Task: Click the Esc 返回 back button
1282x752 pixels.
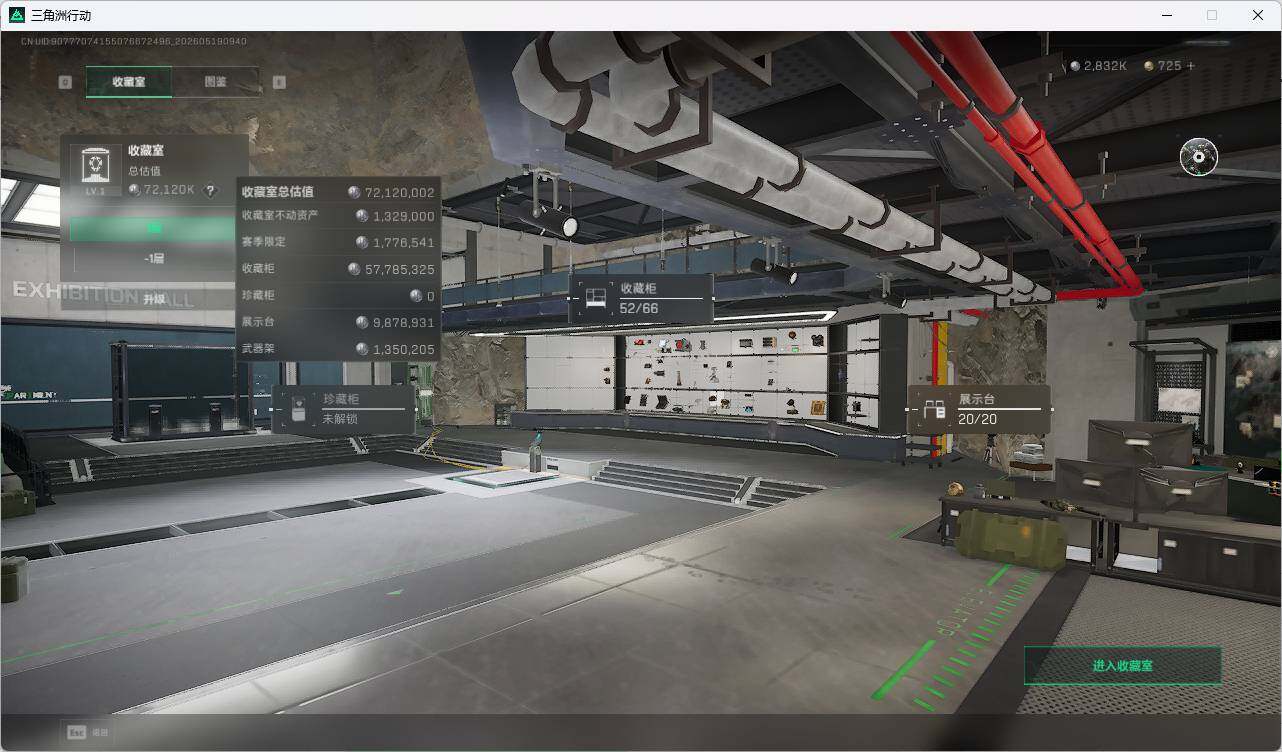Action: pos(88,732)
